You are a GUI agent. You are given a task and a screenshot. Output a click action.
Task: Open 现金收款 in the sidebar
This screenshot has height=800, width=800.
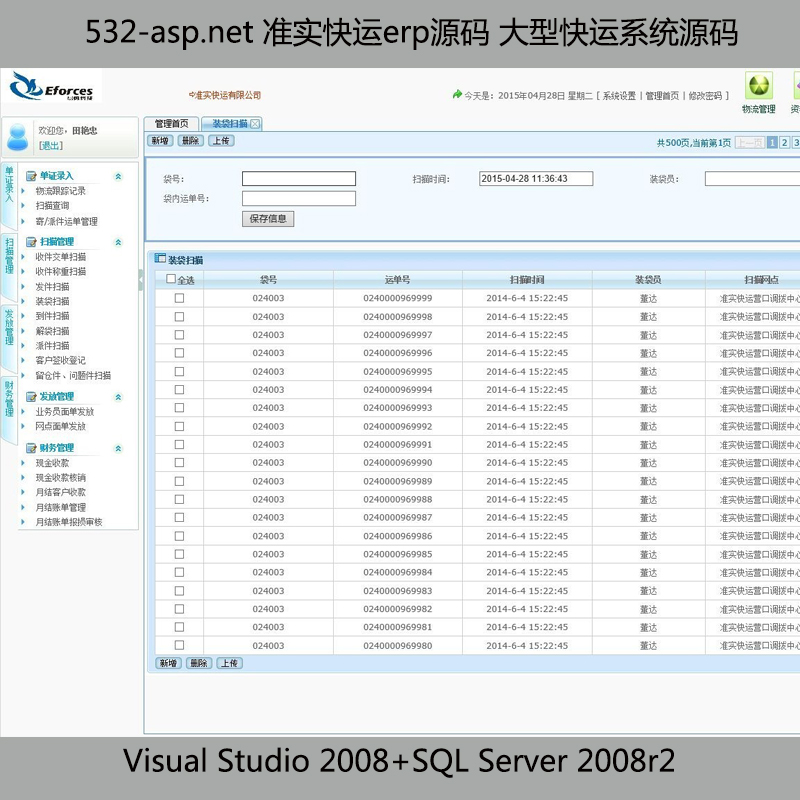click(53, 463)
